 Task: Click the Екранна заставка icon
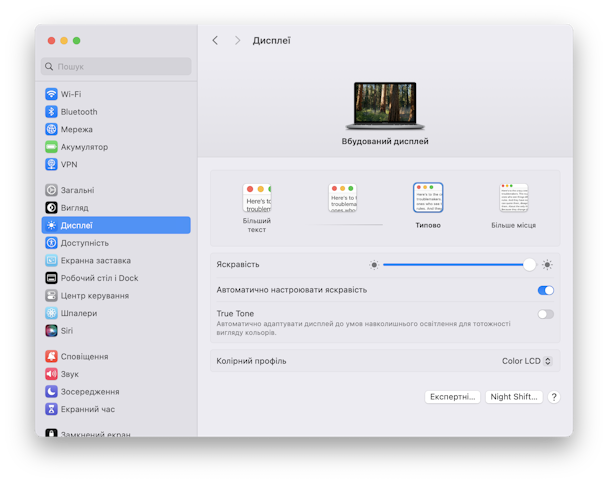coord(51,260)
